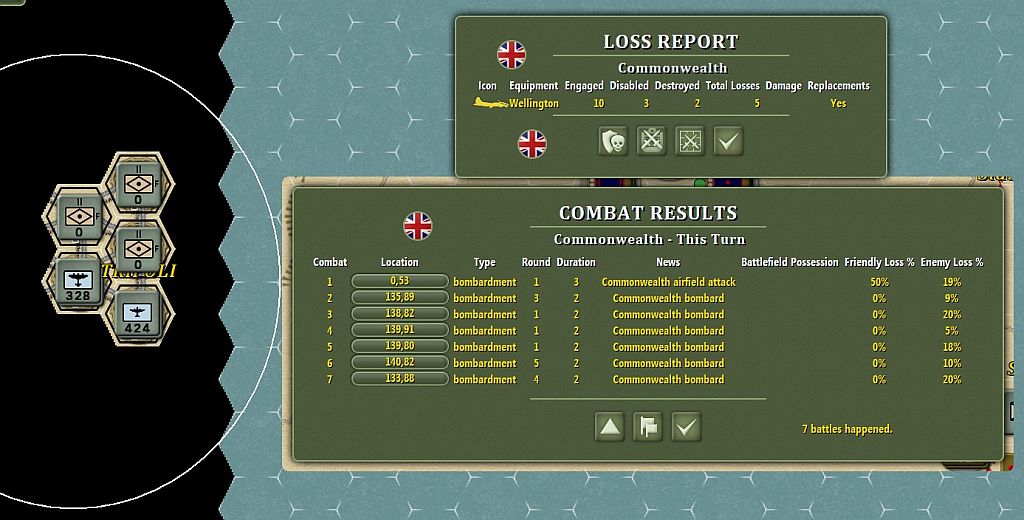
Task: Click the crossed-swords map icon in Loss Report
Action: point(690,141)
